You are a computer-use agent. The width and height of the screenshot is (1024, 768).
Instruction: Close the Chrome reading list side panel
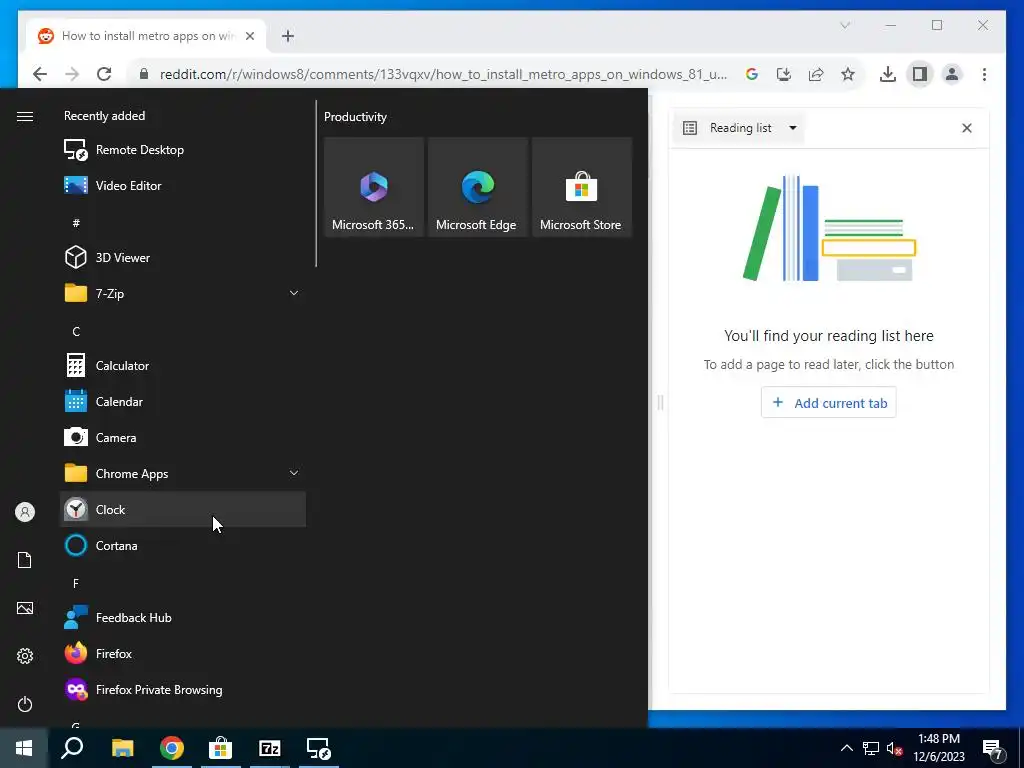(967, 128)
